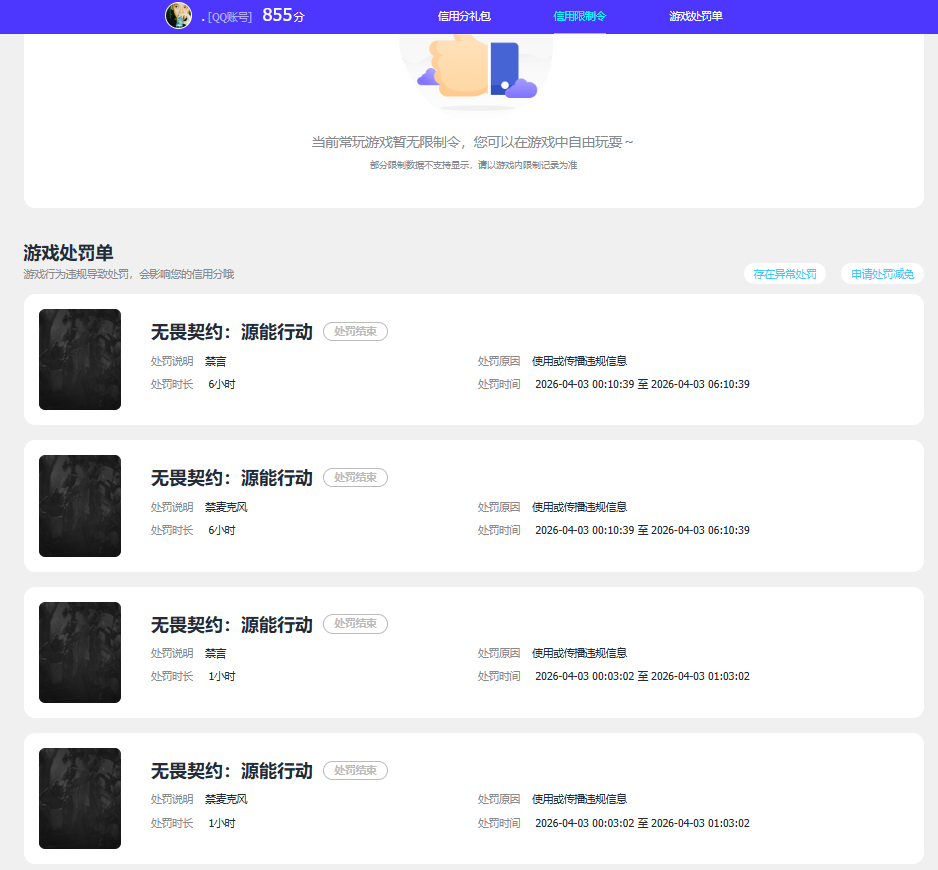Open game thumbnail of 禁言 1小时 card
938x870 pixels.
tap(80, 652)
